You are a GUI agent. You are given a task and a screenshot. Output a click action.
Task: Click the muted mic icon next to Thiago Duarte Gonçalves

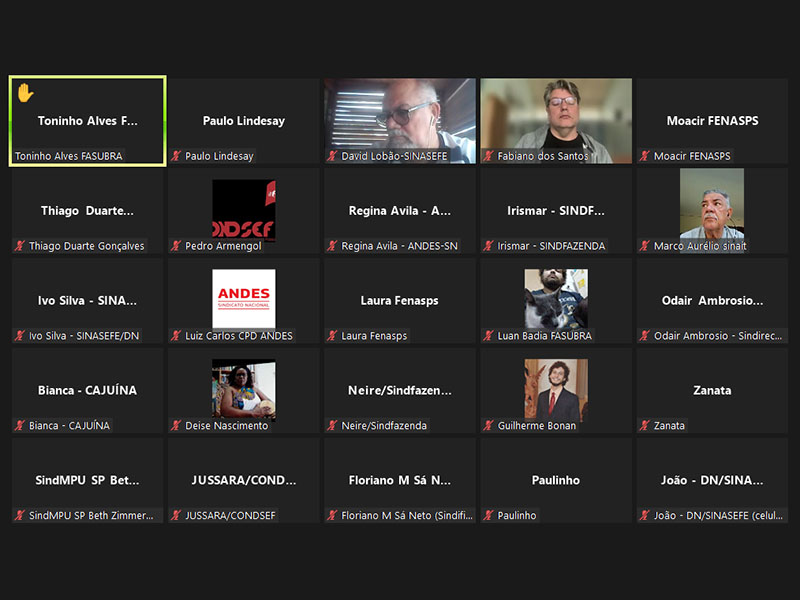[20, 246]
